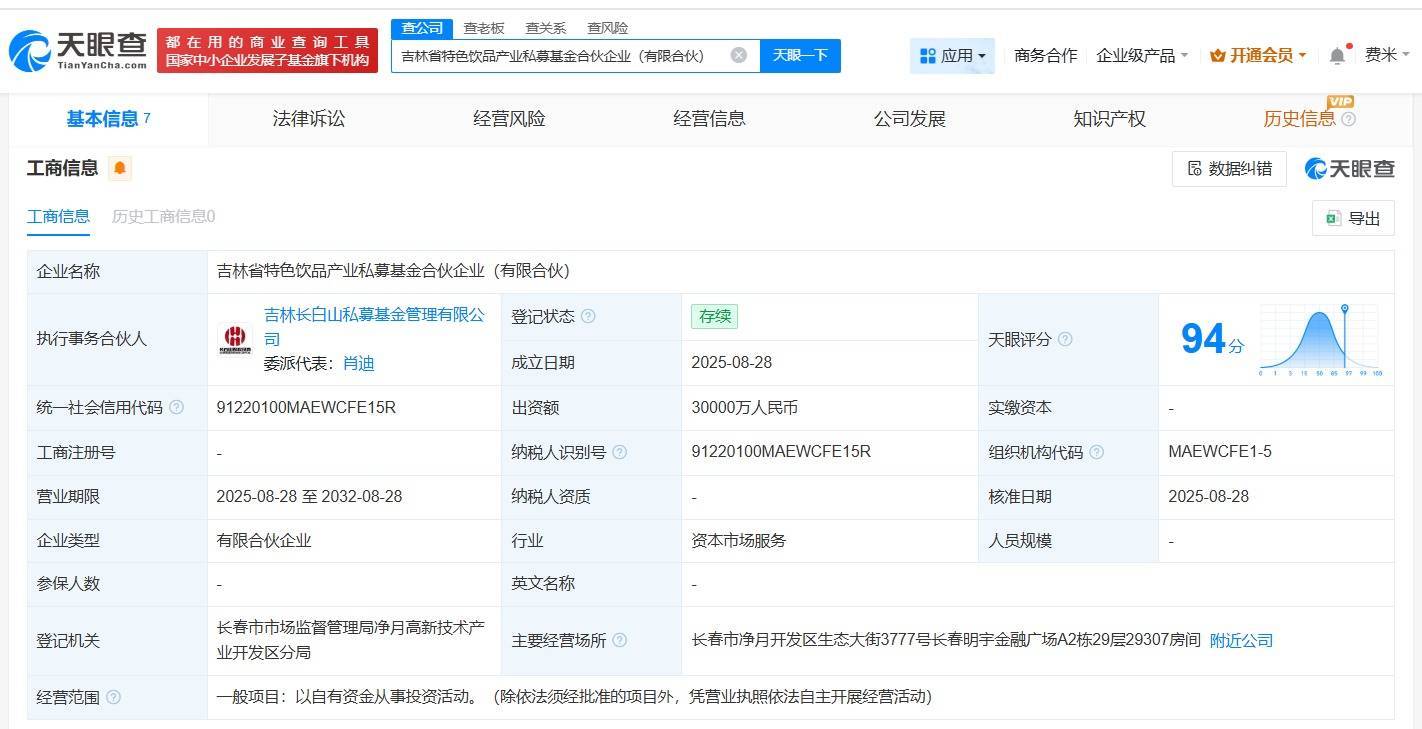Click help icon next to 登记状态
1422x729 pixels.
pos(588,316)
